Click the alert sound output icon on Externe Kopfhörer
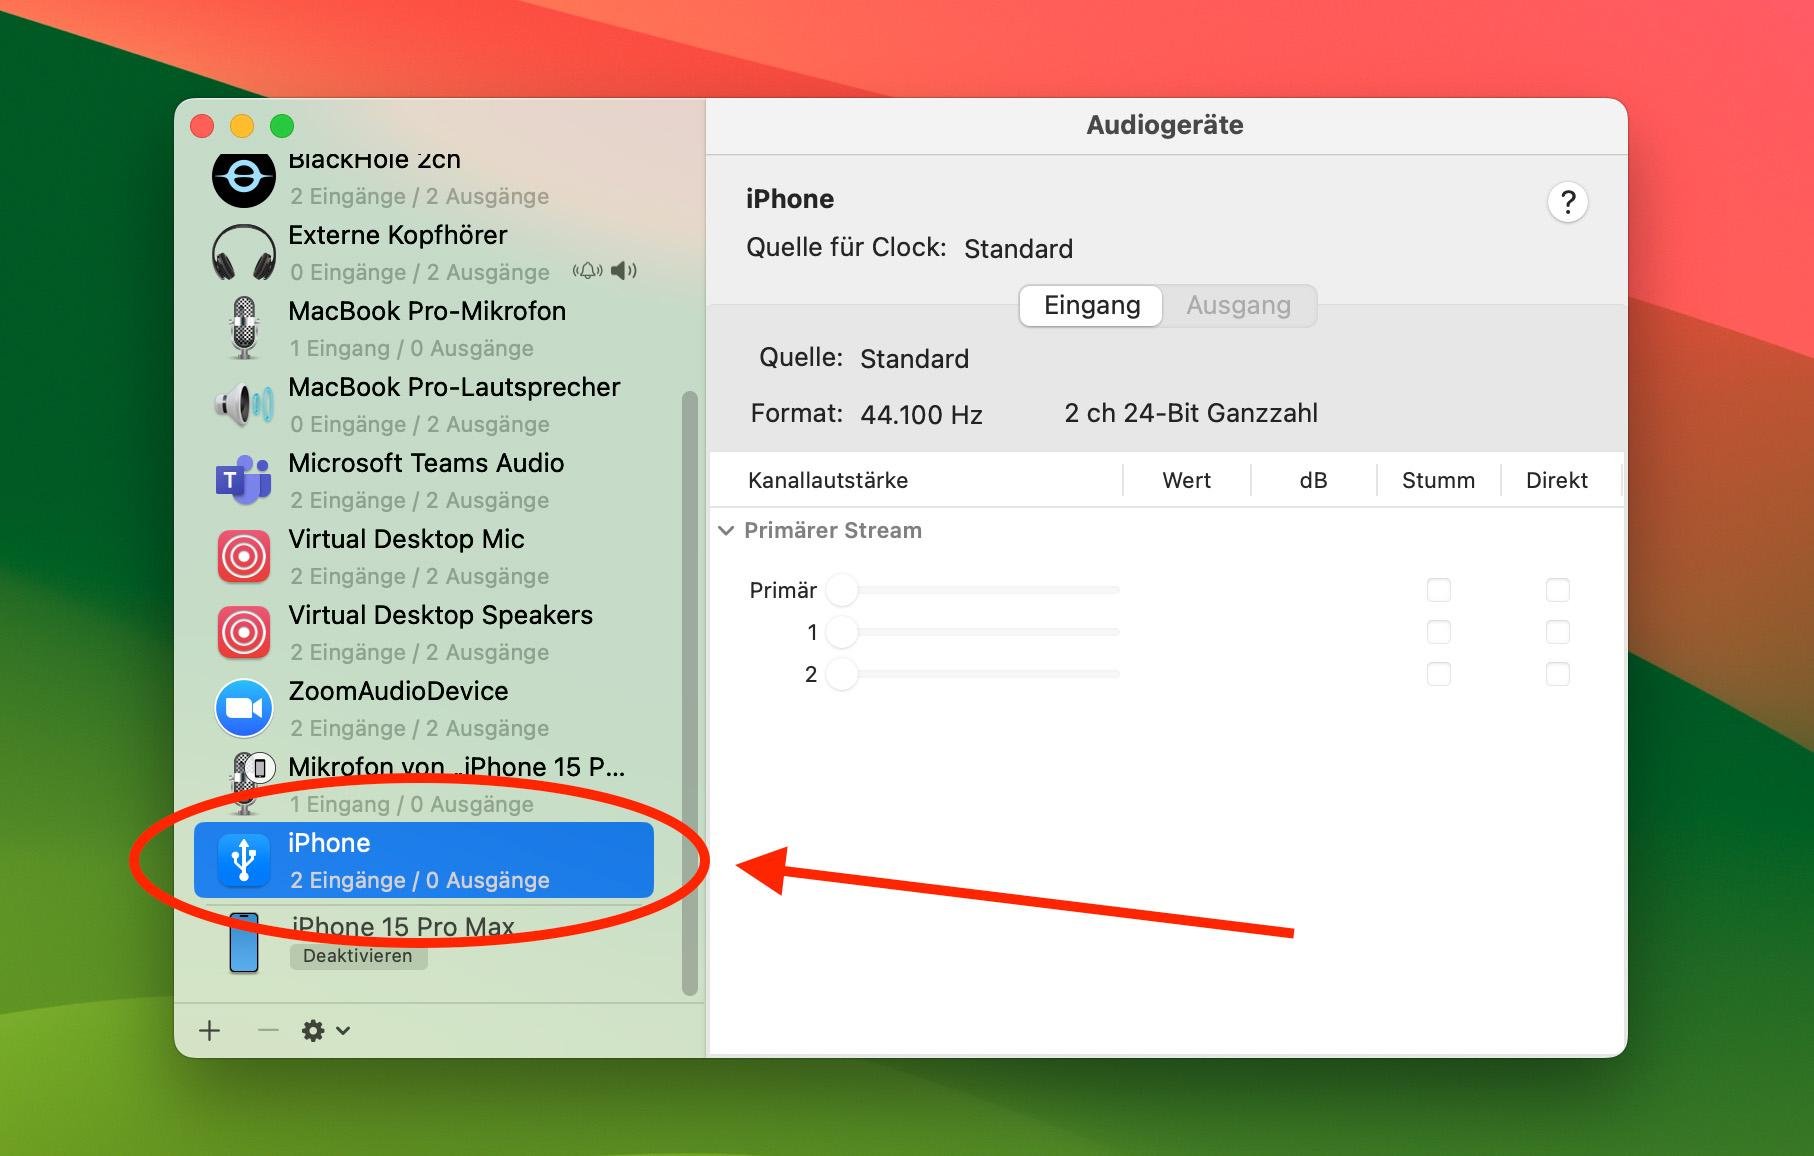Screen dimensions: 1814x1156 click(x=587, y=271)
